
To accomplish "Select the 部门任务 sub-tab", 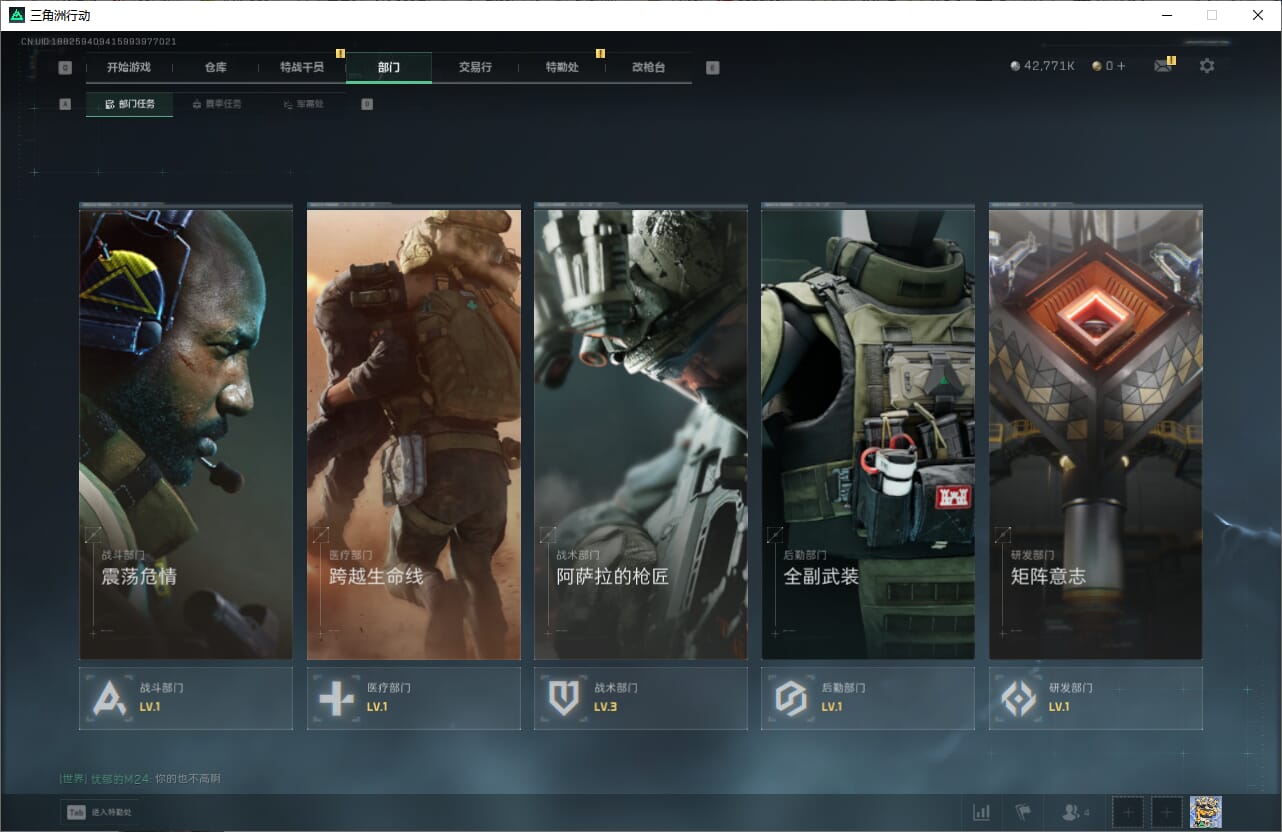I will [130, 104].
